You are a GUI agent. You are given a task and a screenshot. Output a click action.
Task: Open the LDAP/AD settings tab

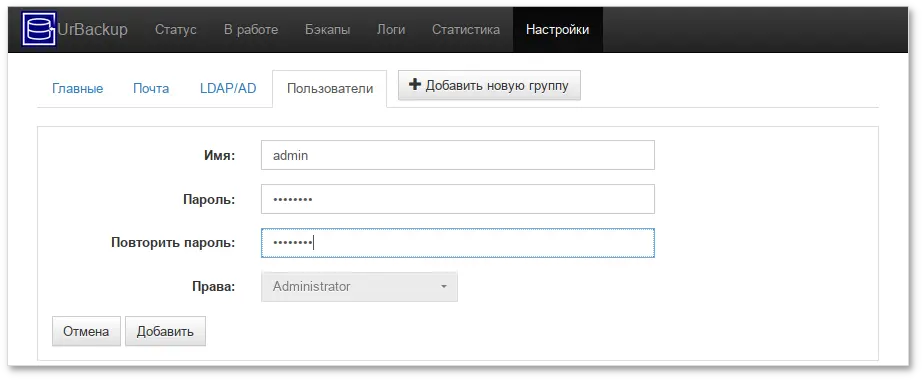tap(228, 89)
